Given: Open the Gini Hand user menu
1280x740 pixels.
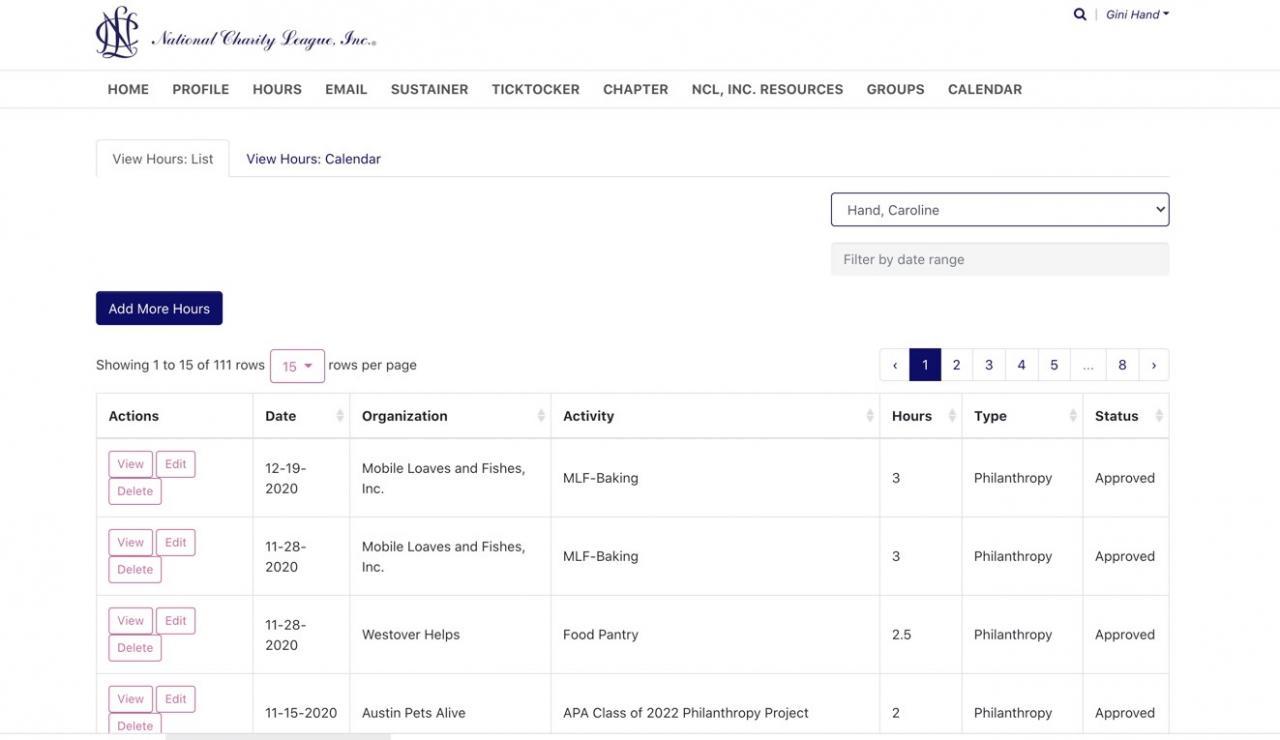Looking at the screenshot, I should 1137,15.
